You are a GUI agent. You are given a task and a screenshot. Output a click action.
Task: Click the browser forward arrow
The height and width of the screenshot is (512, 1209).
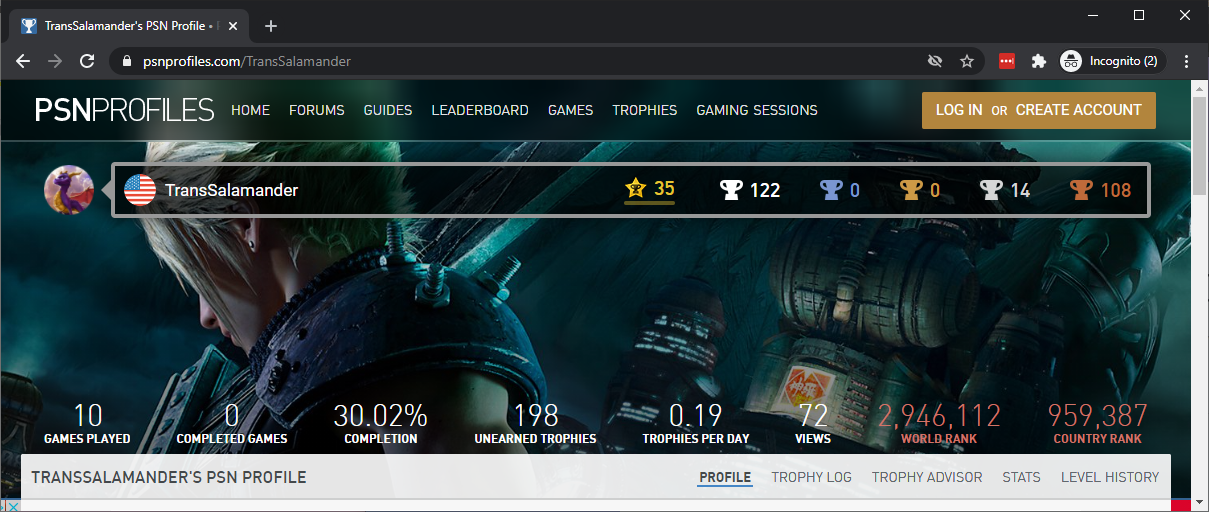(55, 61)
